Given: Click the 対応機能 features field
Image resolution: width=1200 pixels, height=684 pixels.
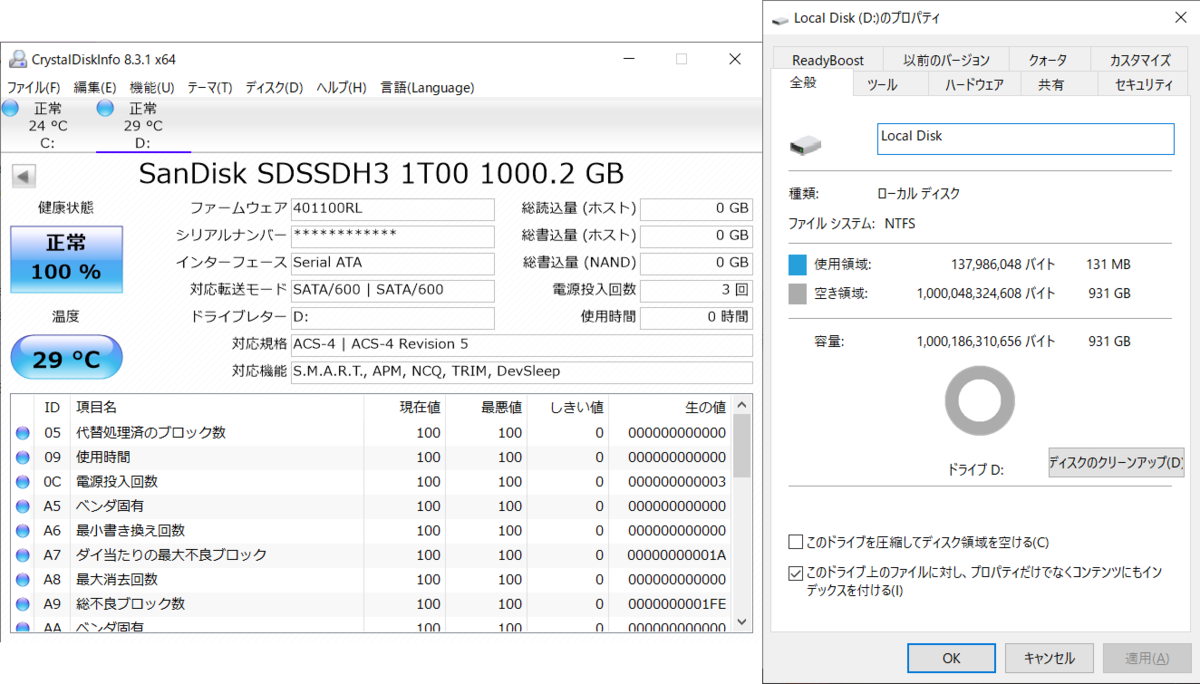Looking at the screenshot, I should (521, 372).
